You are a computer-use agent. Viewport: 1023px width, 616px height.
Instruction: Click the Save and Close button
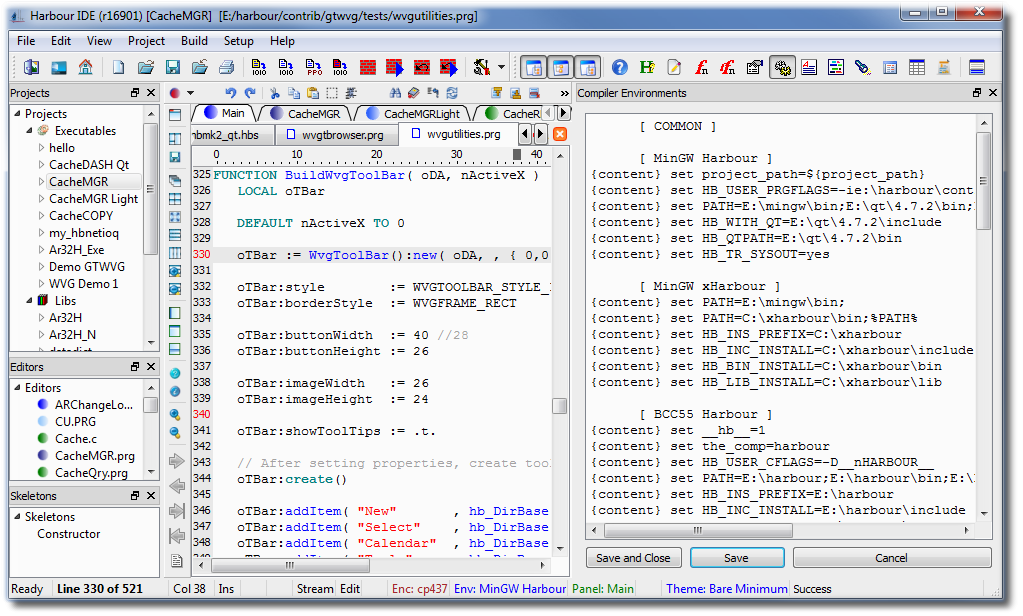(633, 558)
